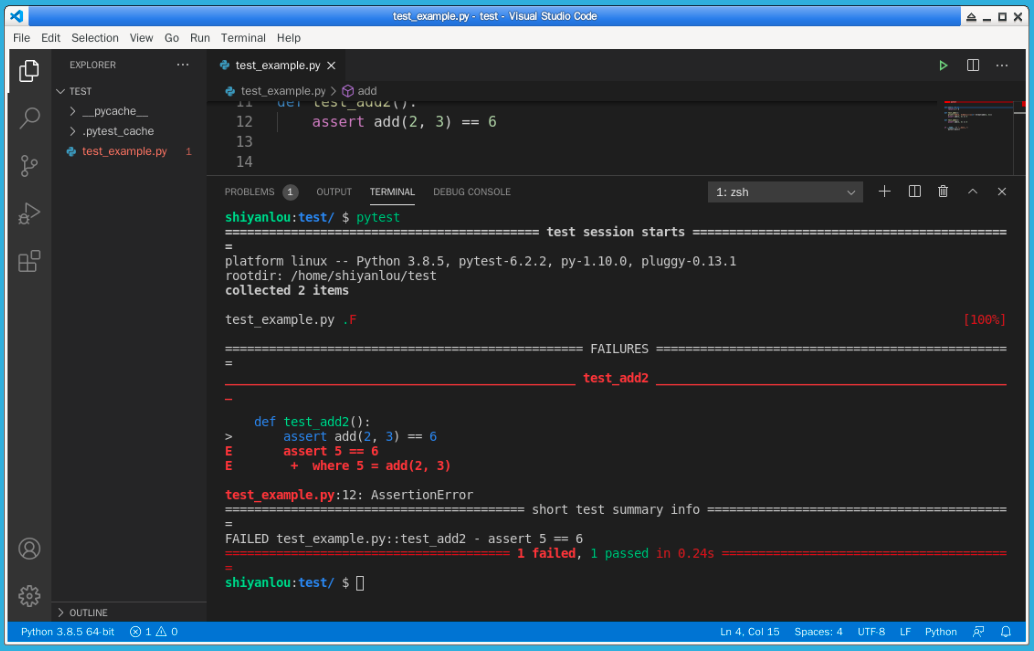This screenshot has width=1034, height=651.
Task: Create a new terminal with plus icon
Action: (884, 191)
